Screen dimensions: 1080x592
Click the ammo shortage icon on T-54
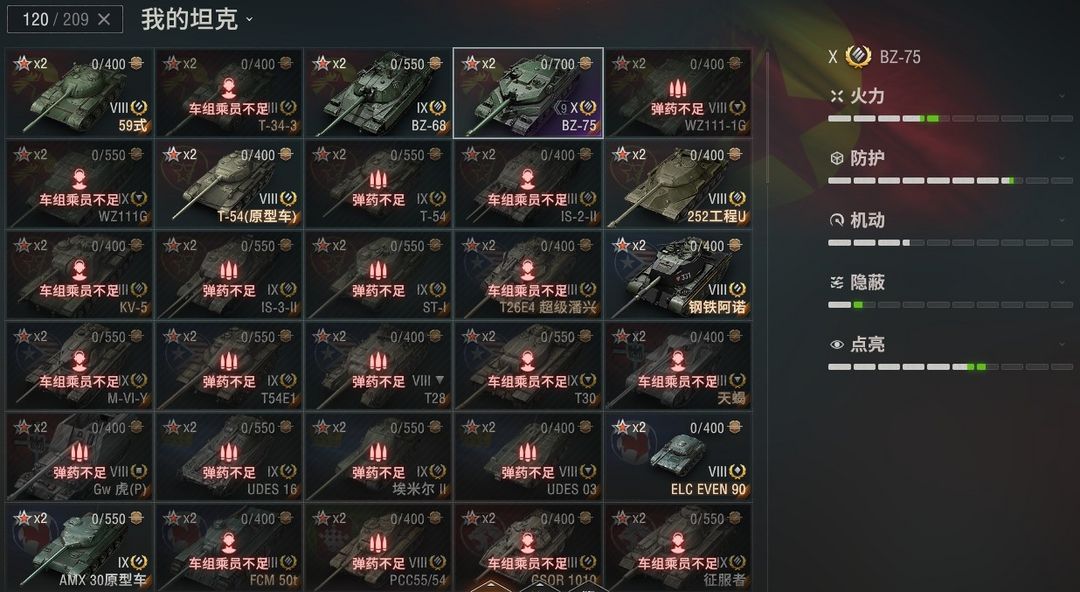coord(378,181)
